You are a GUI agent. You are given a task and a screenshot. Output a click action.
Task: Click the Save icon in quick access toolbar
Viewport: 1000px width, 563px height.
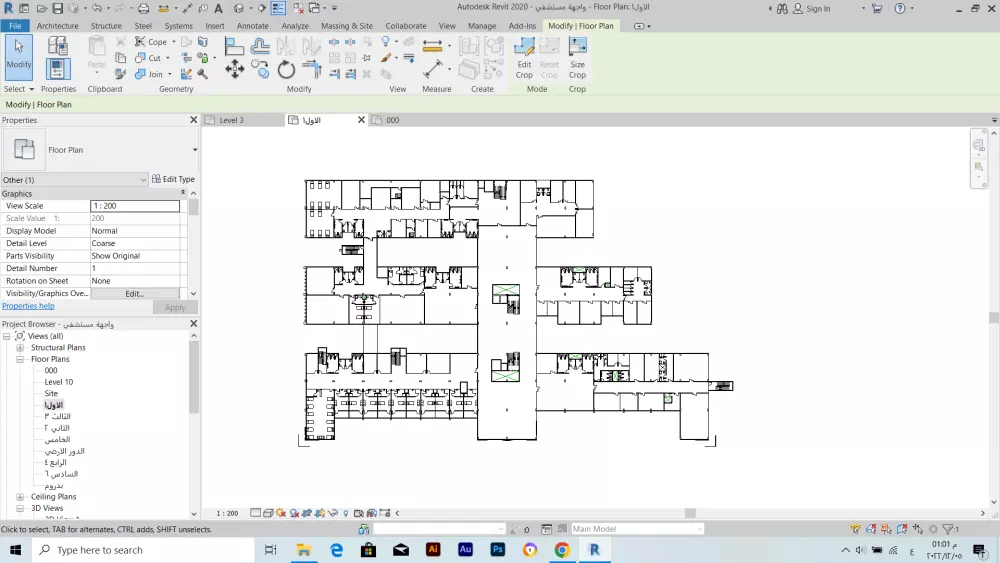(57, 8)
